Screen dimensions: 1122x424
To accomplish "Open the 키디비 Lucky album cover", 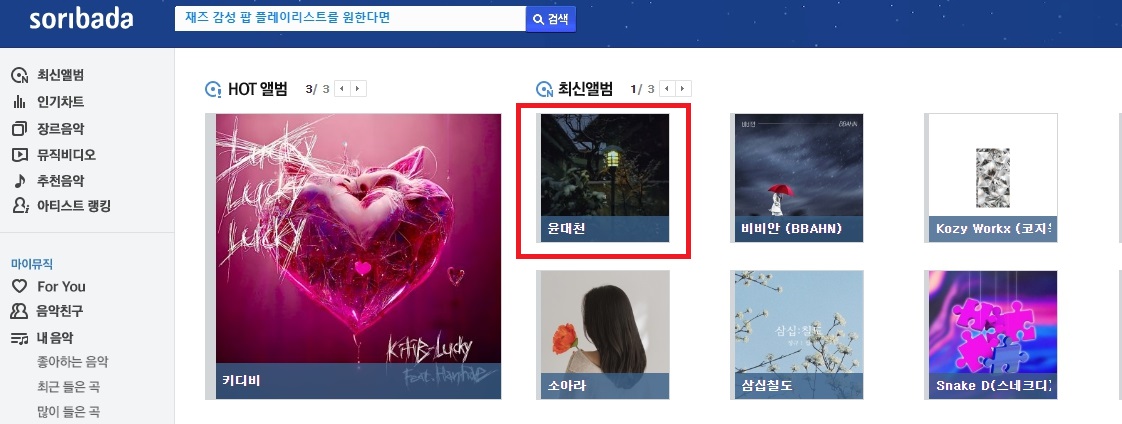I will 358,256.
